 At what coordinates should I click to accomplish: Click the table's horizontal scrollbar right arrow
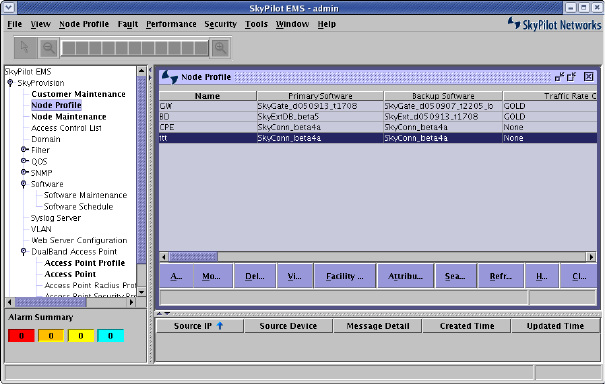[x=591, y=257]
